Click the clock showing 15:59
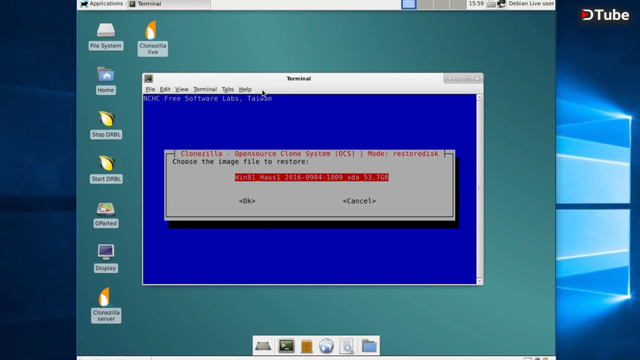640x360 pixels. pyautogui.click(x=476, y=4)
